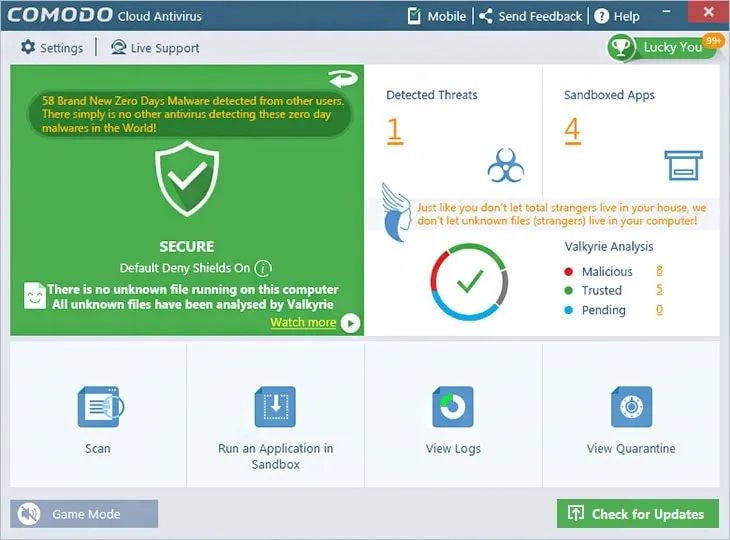Play the Watch more video button

pyautogui.click(x=350, y=323)
